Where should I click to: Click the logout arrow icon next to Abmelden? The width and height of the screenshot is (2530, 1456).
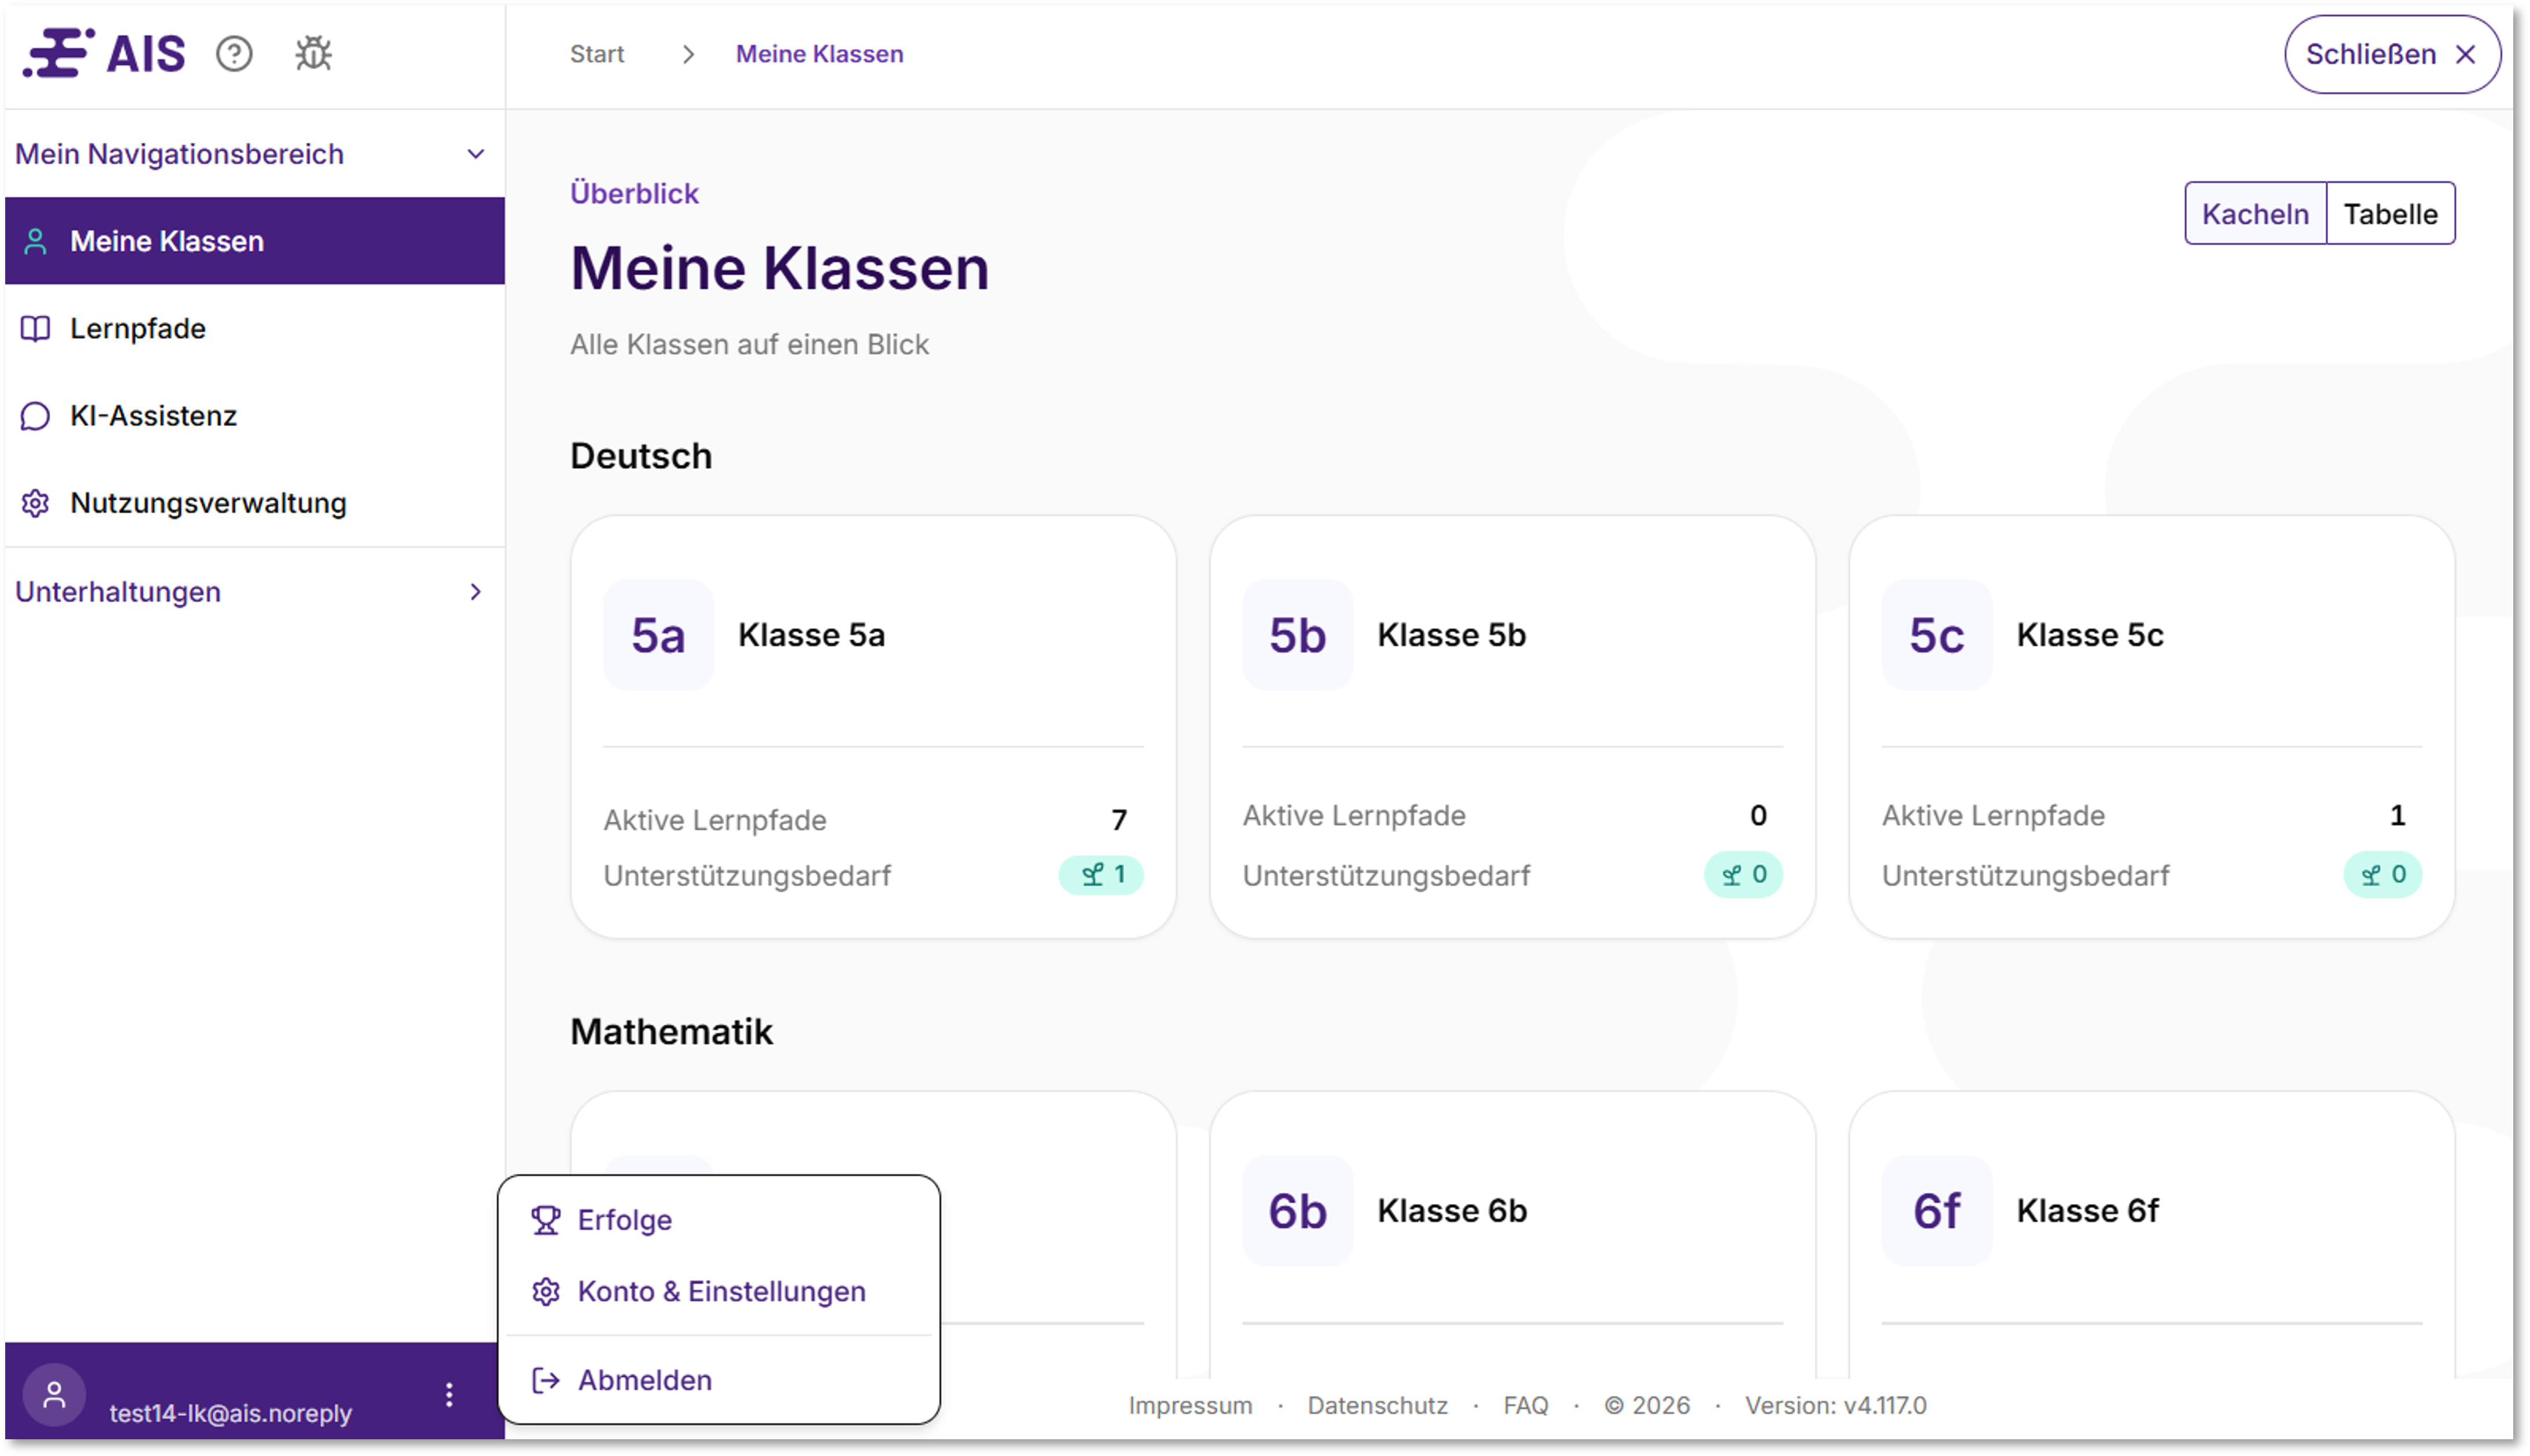click(545, 1380)
